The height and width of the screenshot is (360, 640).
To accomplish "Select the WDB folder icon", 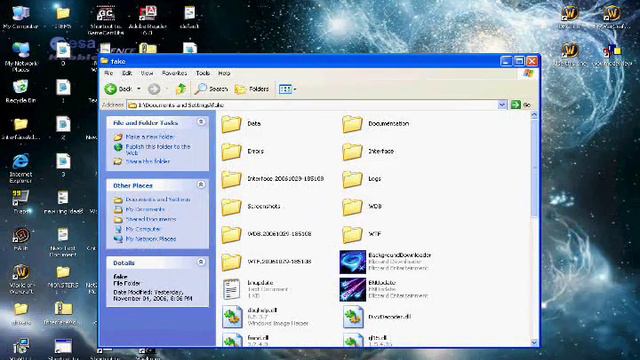I will (x=352, y=207).
